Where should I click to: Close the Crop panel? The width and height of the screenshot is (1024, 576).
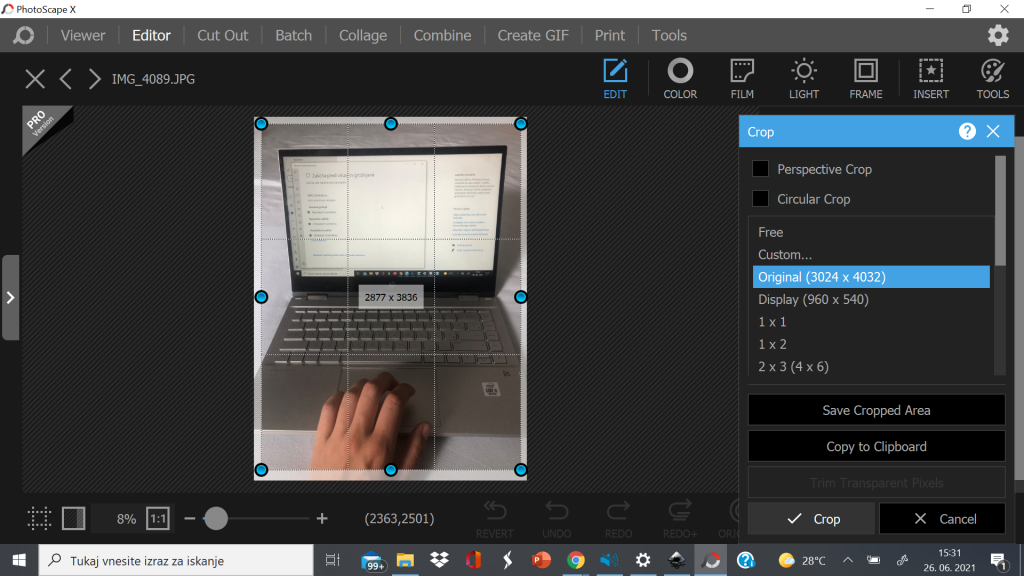pyautogui.click(x=993, y=131)
